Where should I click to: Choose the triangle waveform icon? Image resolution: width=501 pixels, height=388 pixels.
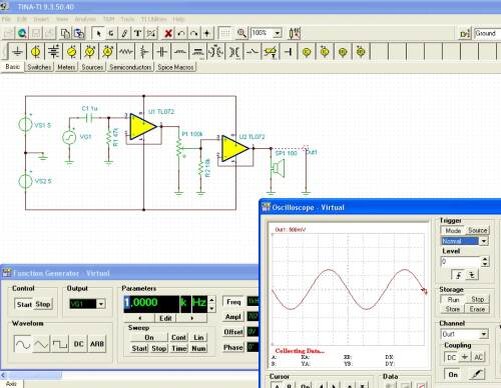click(42, 344)
